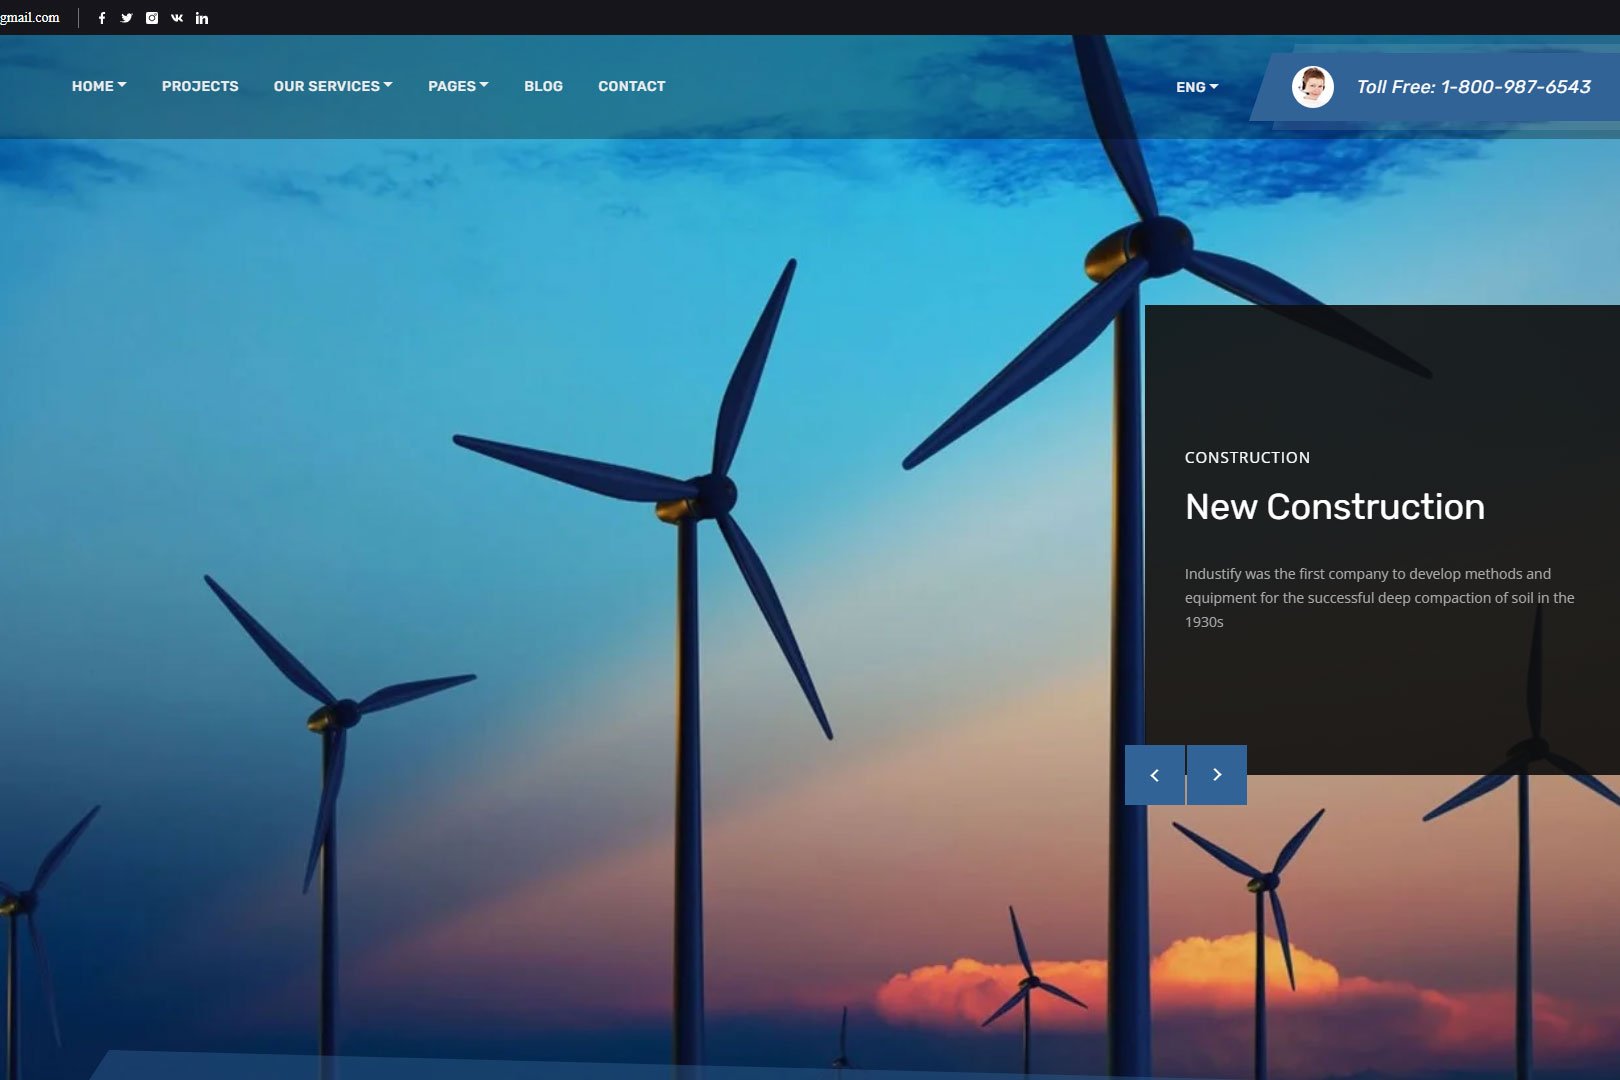This screenshot has width=1620, height=1080.
Task: Open the Facebook social icon
Action: (x=102, y=18)
